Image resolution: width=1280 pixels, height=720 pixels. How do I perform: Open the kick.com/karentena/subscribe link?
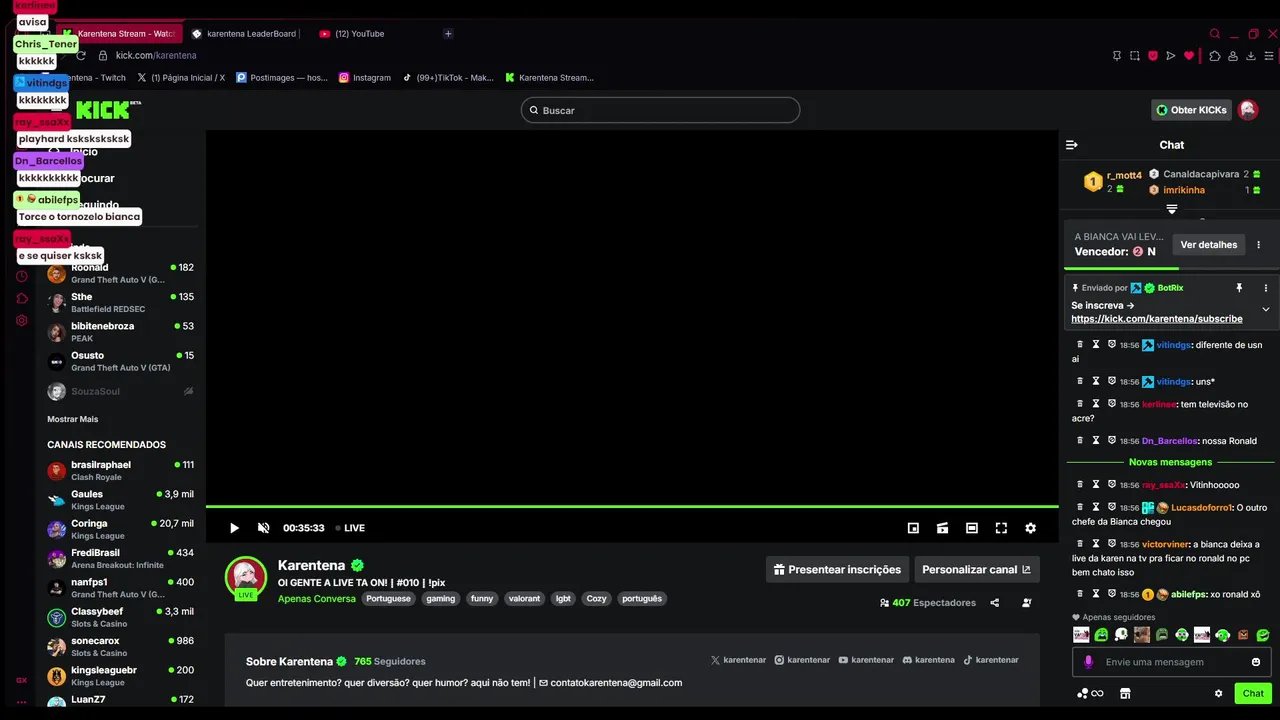click(1157, 319)
